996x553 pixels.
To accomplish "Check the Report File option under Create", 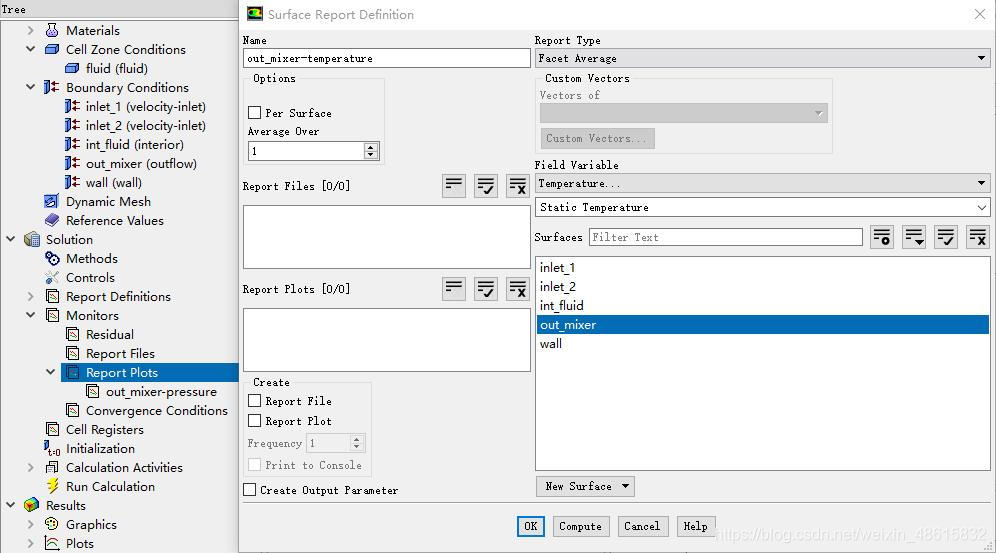I will [255, 401].
